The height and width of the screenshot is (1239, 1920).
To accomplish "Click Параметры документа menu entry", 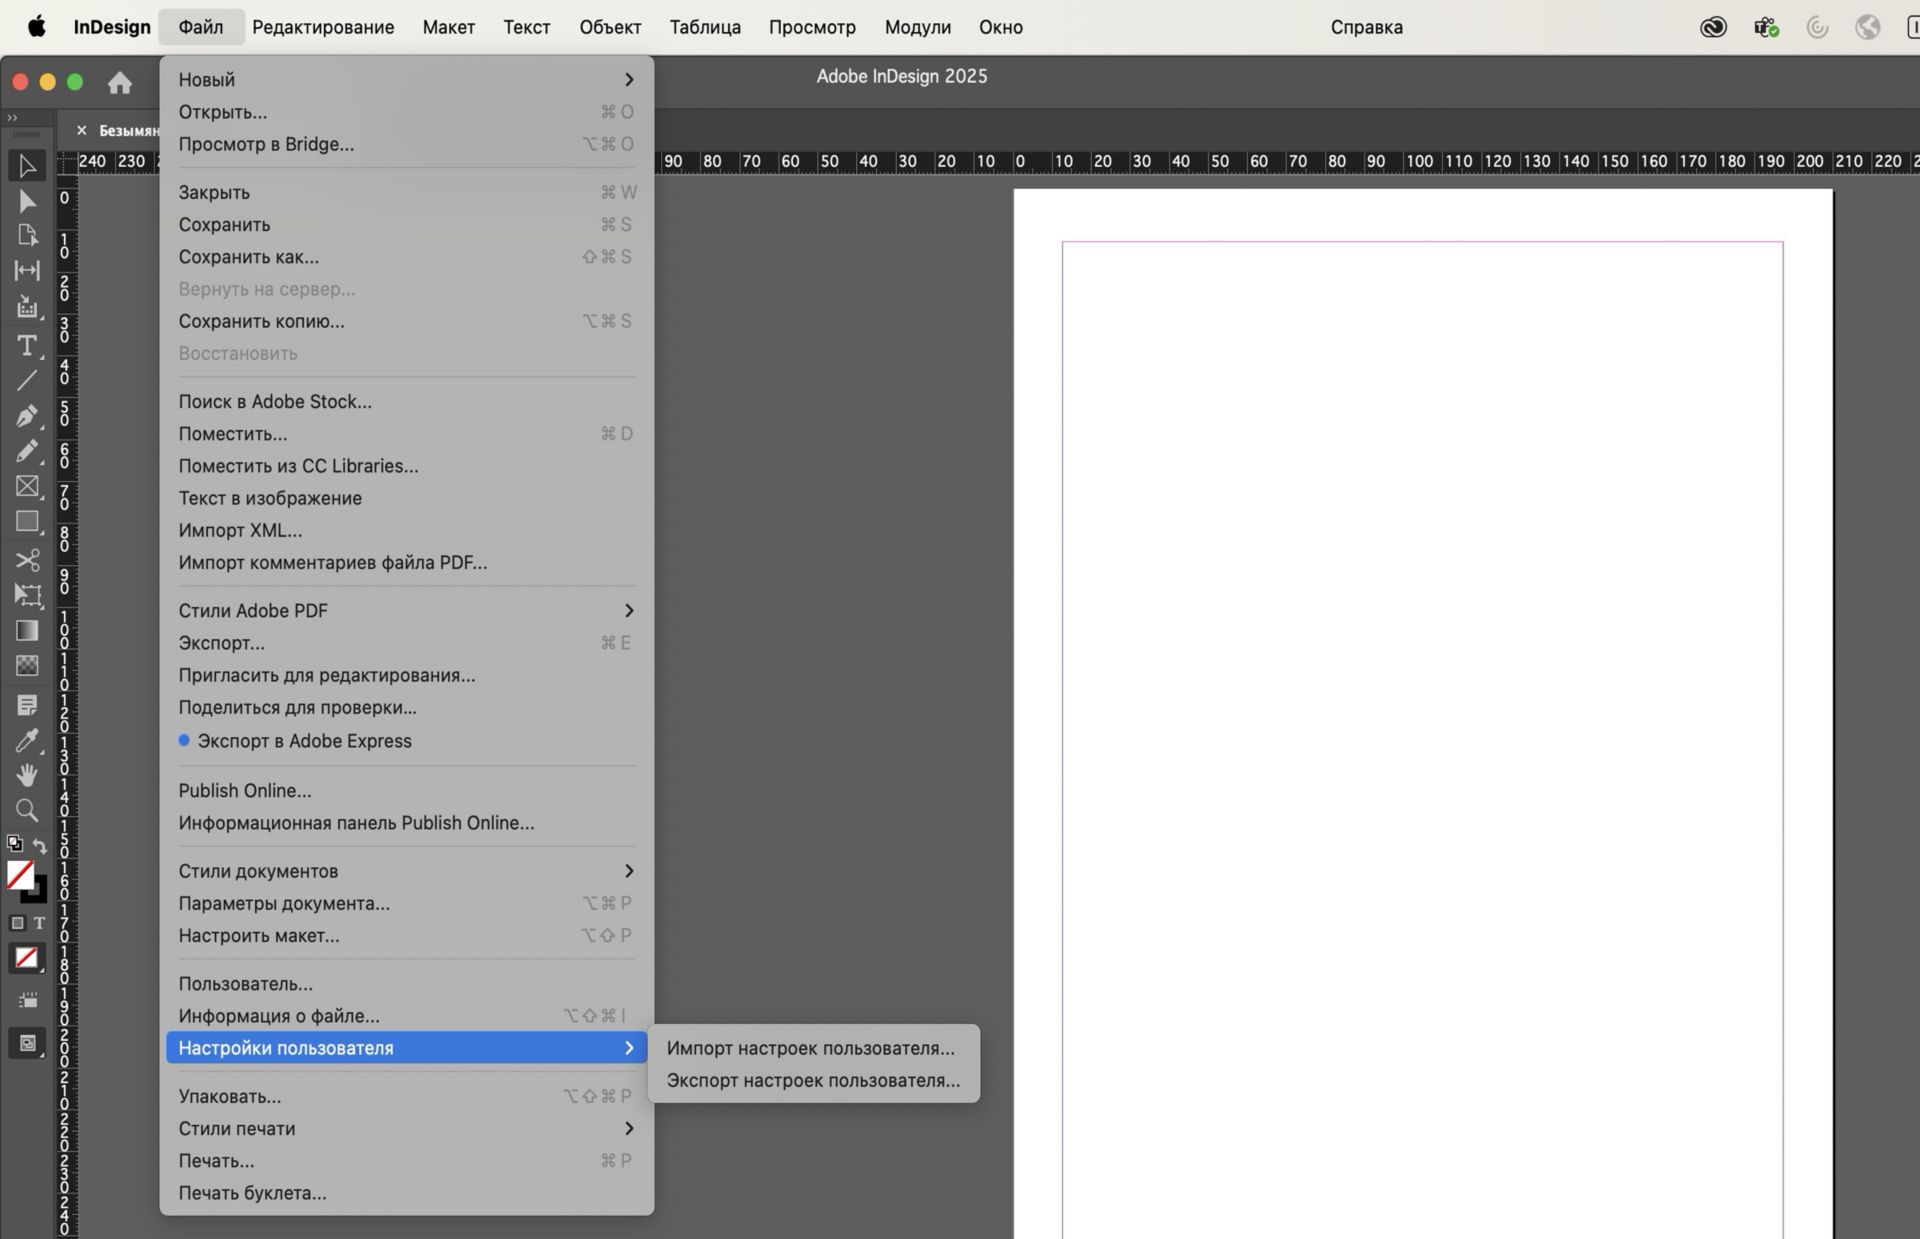I will [284, 903].
